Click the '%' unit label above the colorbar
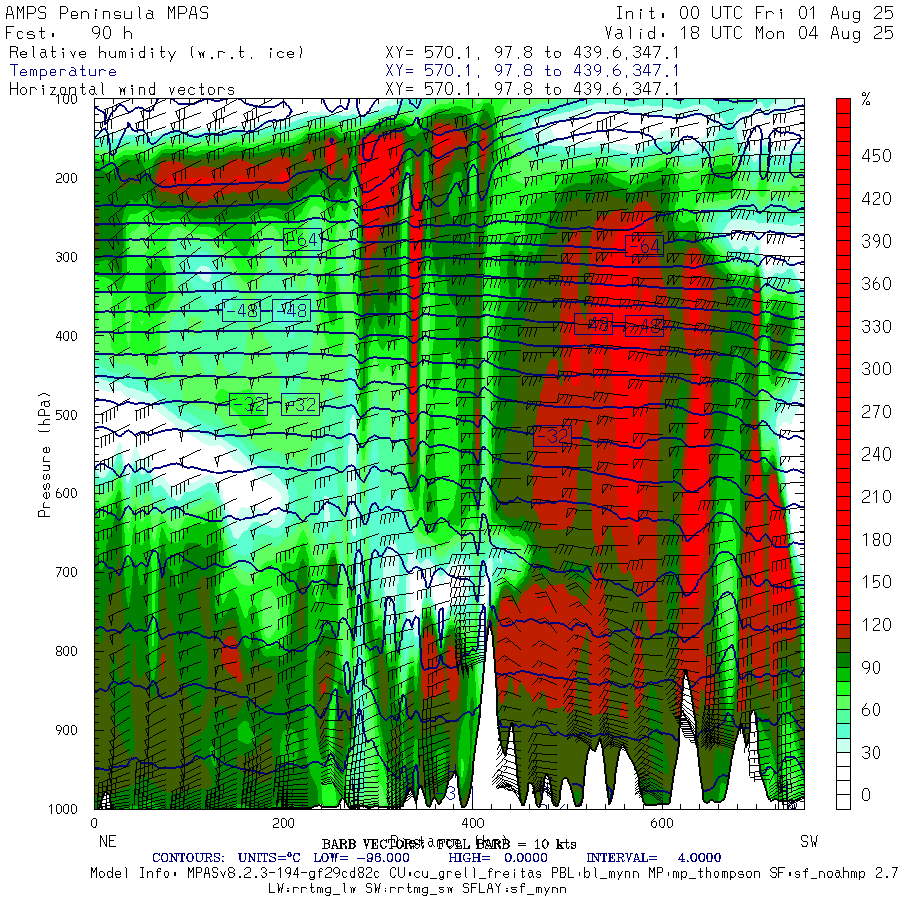The image size is (900, 900). (x=866, y=100)
